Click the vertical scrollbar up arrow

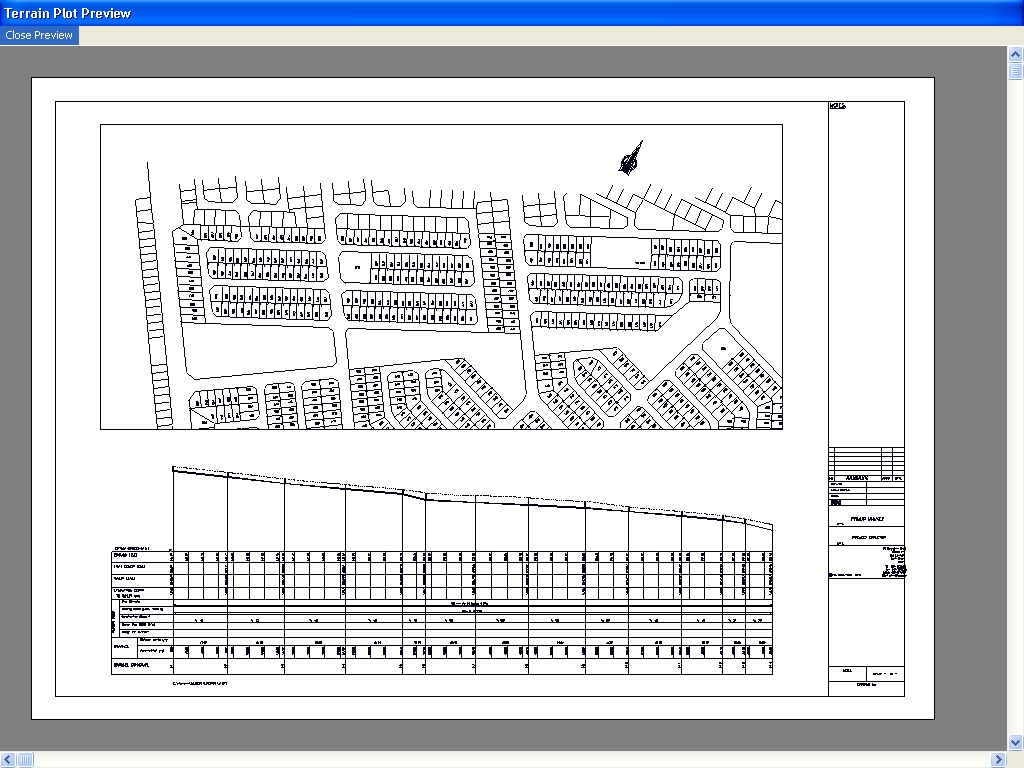pyautogui.click(x=1016, y=55)
